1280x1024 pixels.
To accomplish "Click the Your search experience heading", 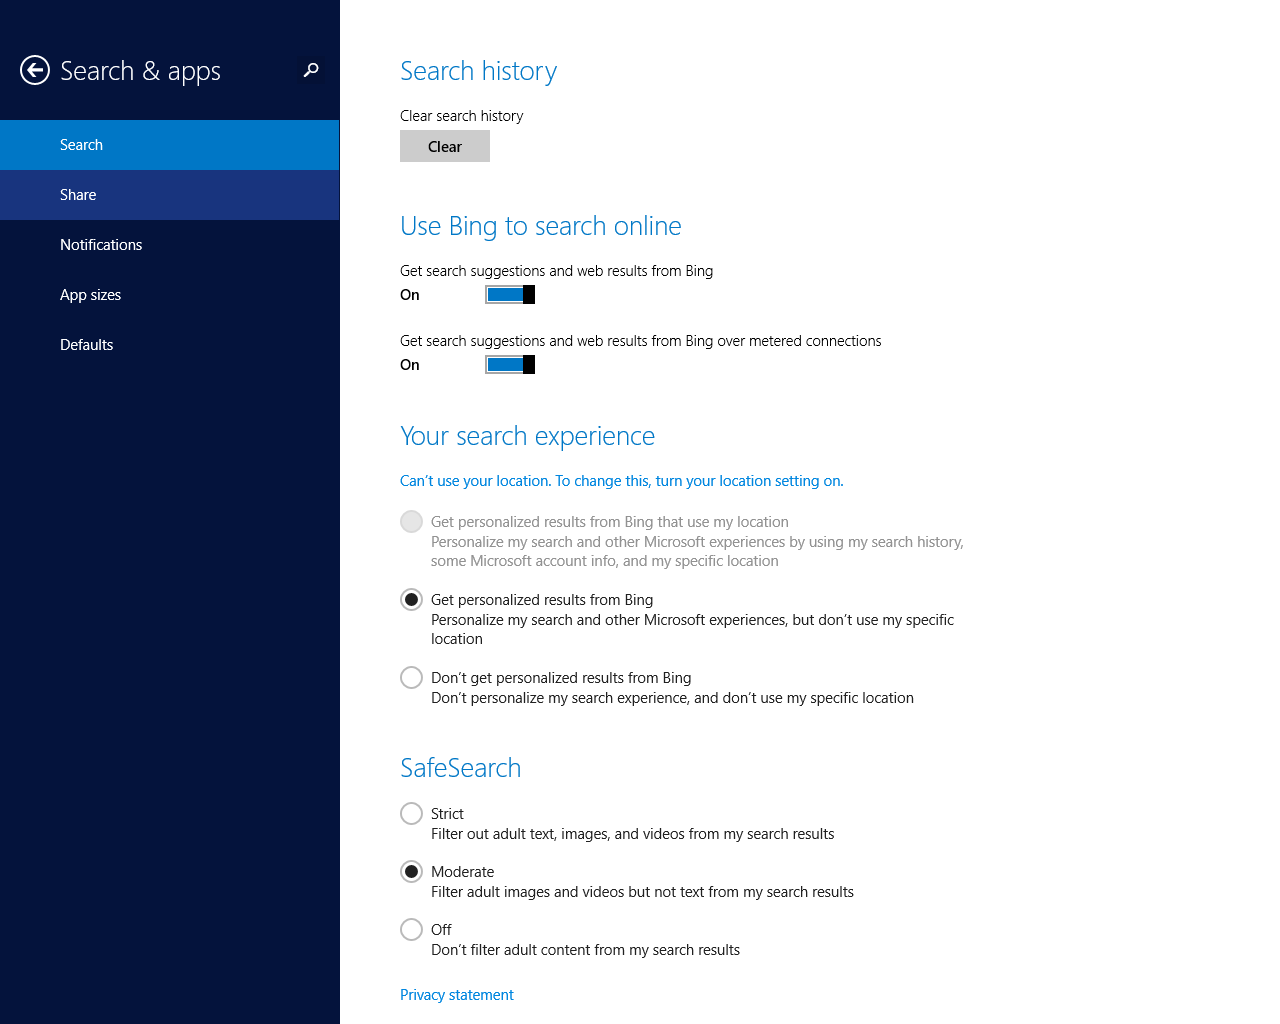I will (527, 435).
